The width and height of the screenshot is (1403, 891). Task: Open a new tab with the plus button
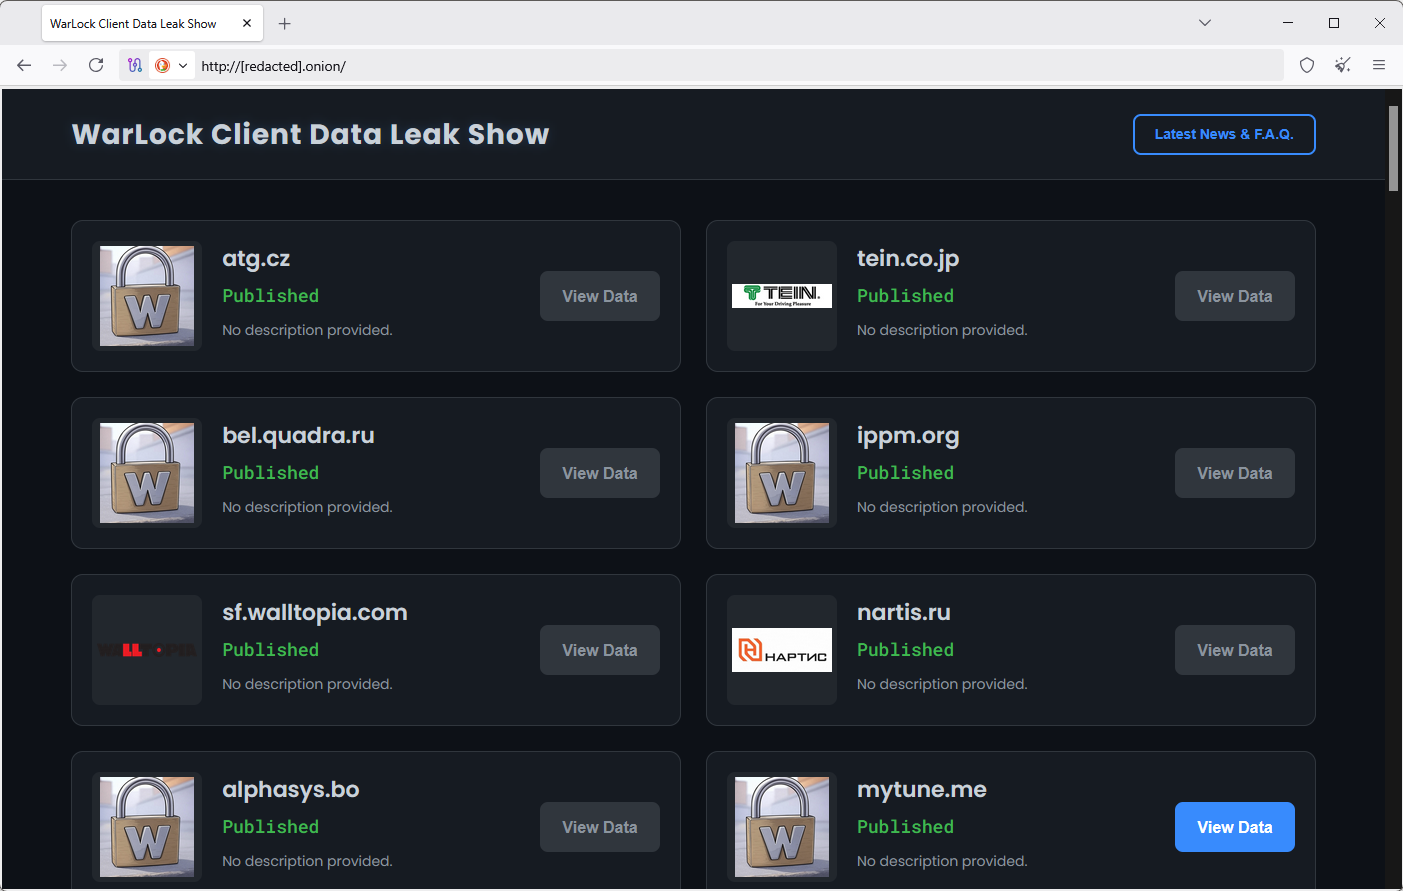click(x=285, y=23)
